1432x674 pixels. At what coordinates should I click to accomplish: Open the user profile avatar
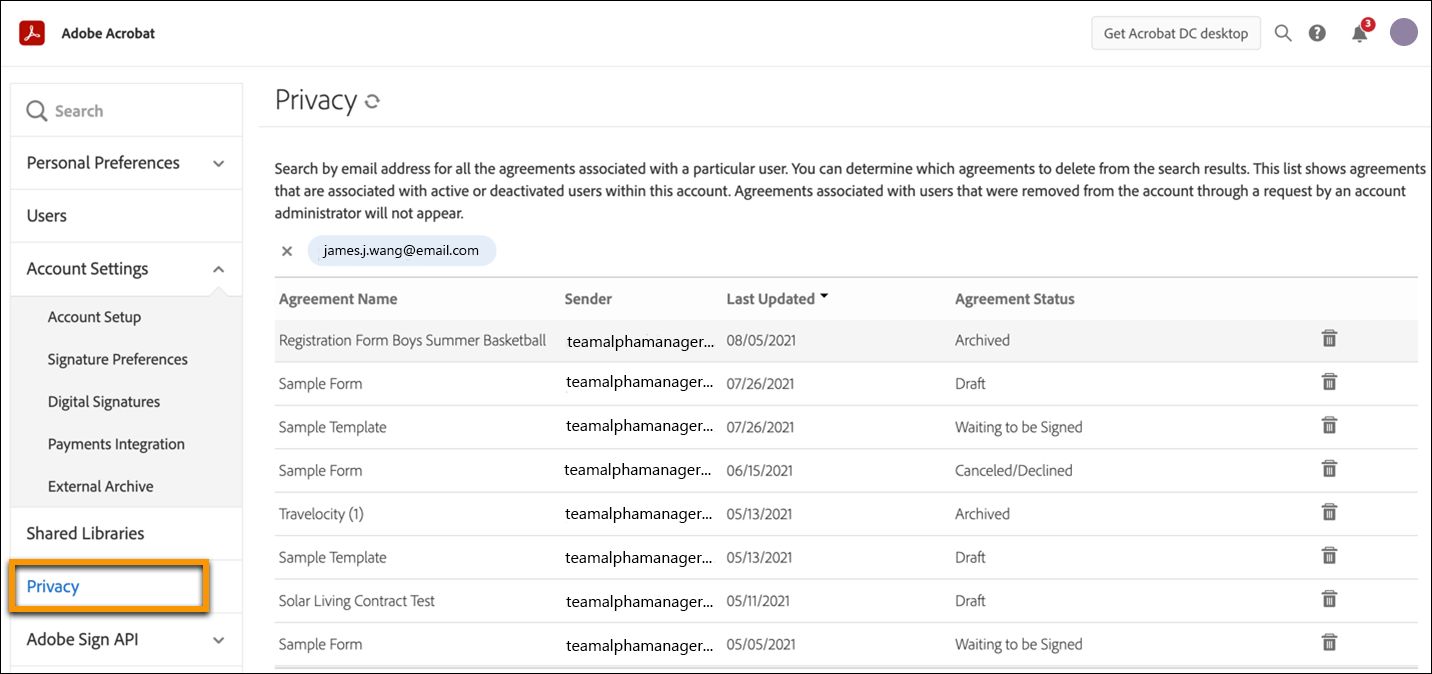click(1404, 33)
